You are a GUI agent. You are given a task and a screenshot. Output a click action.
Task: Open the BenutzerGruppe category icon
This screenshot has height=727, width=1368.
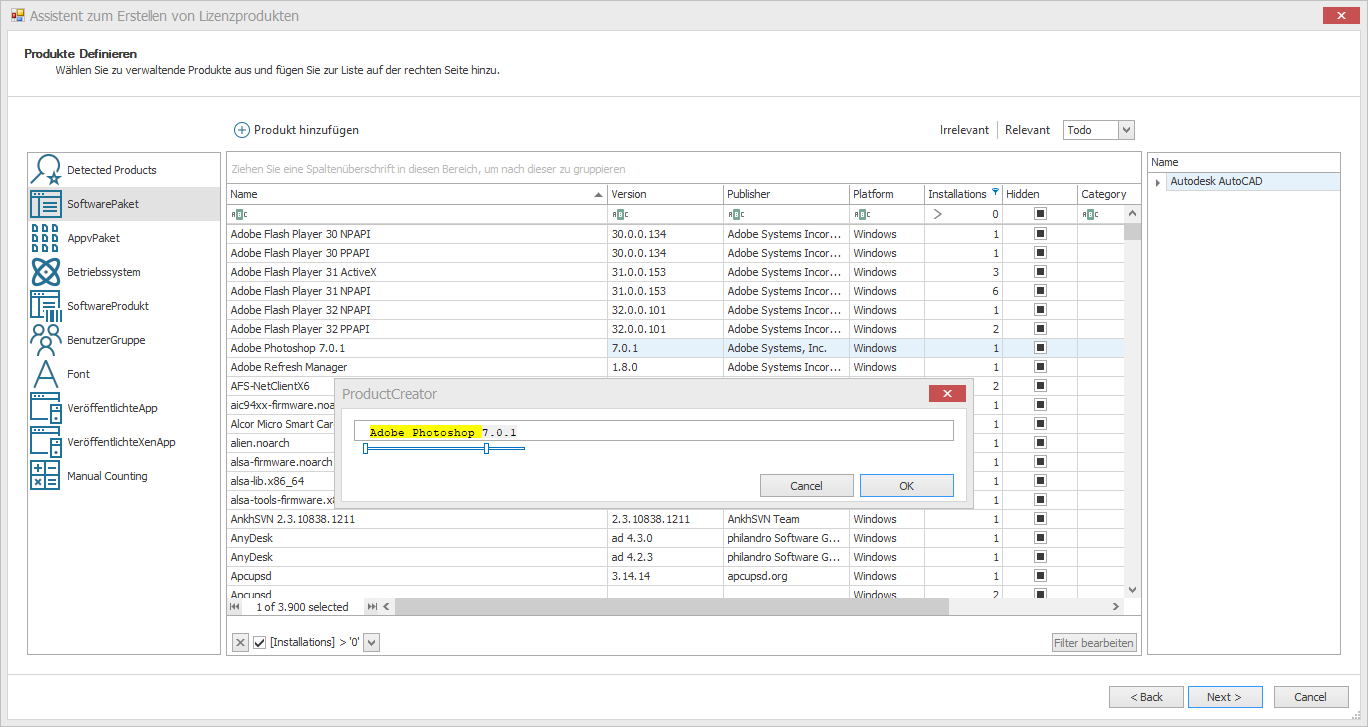tap(46, 340)
